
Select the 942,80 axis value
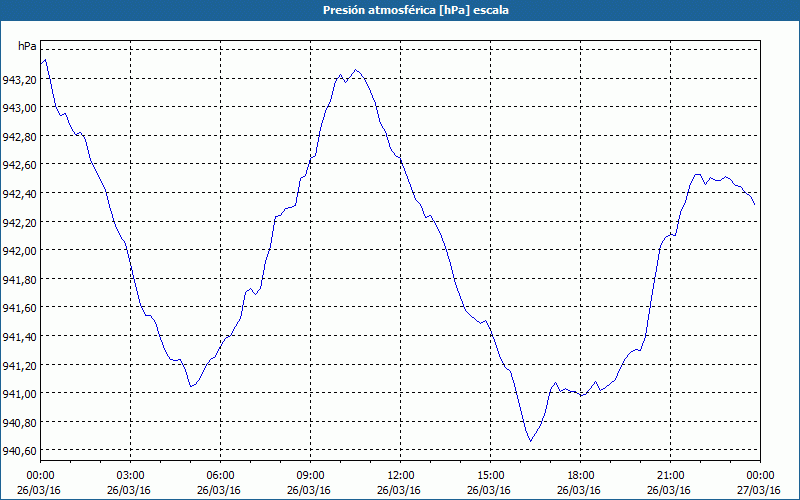click(19, 137)
